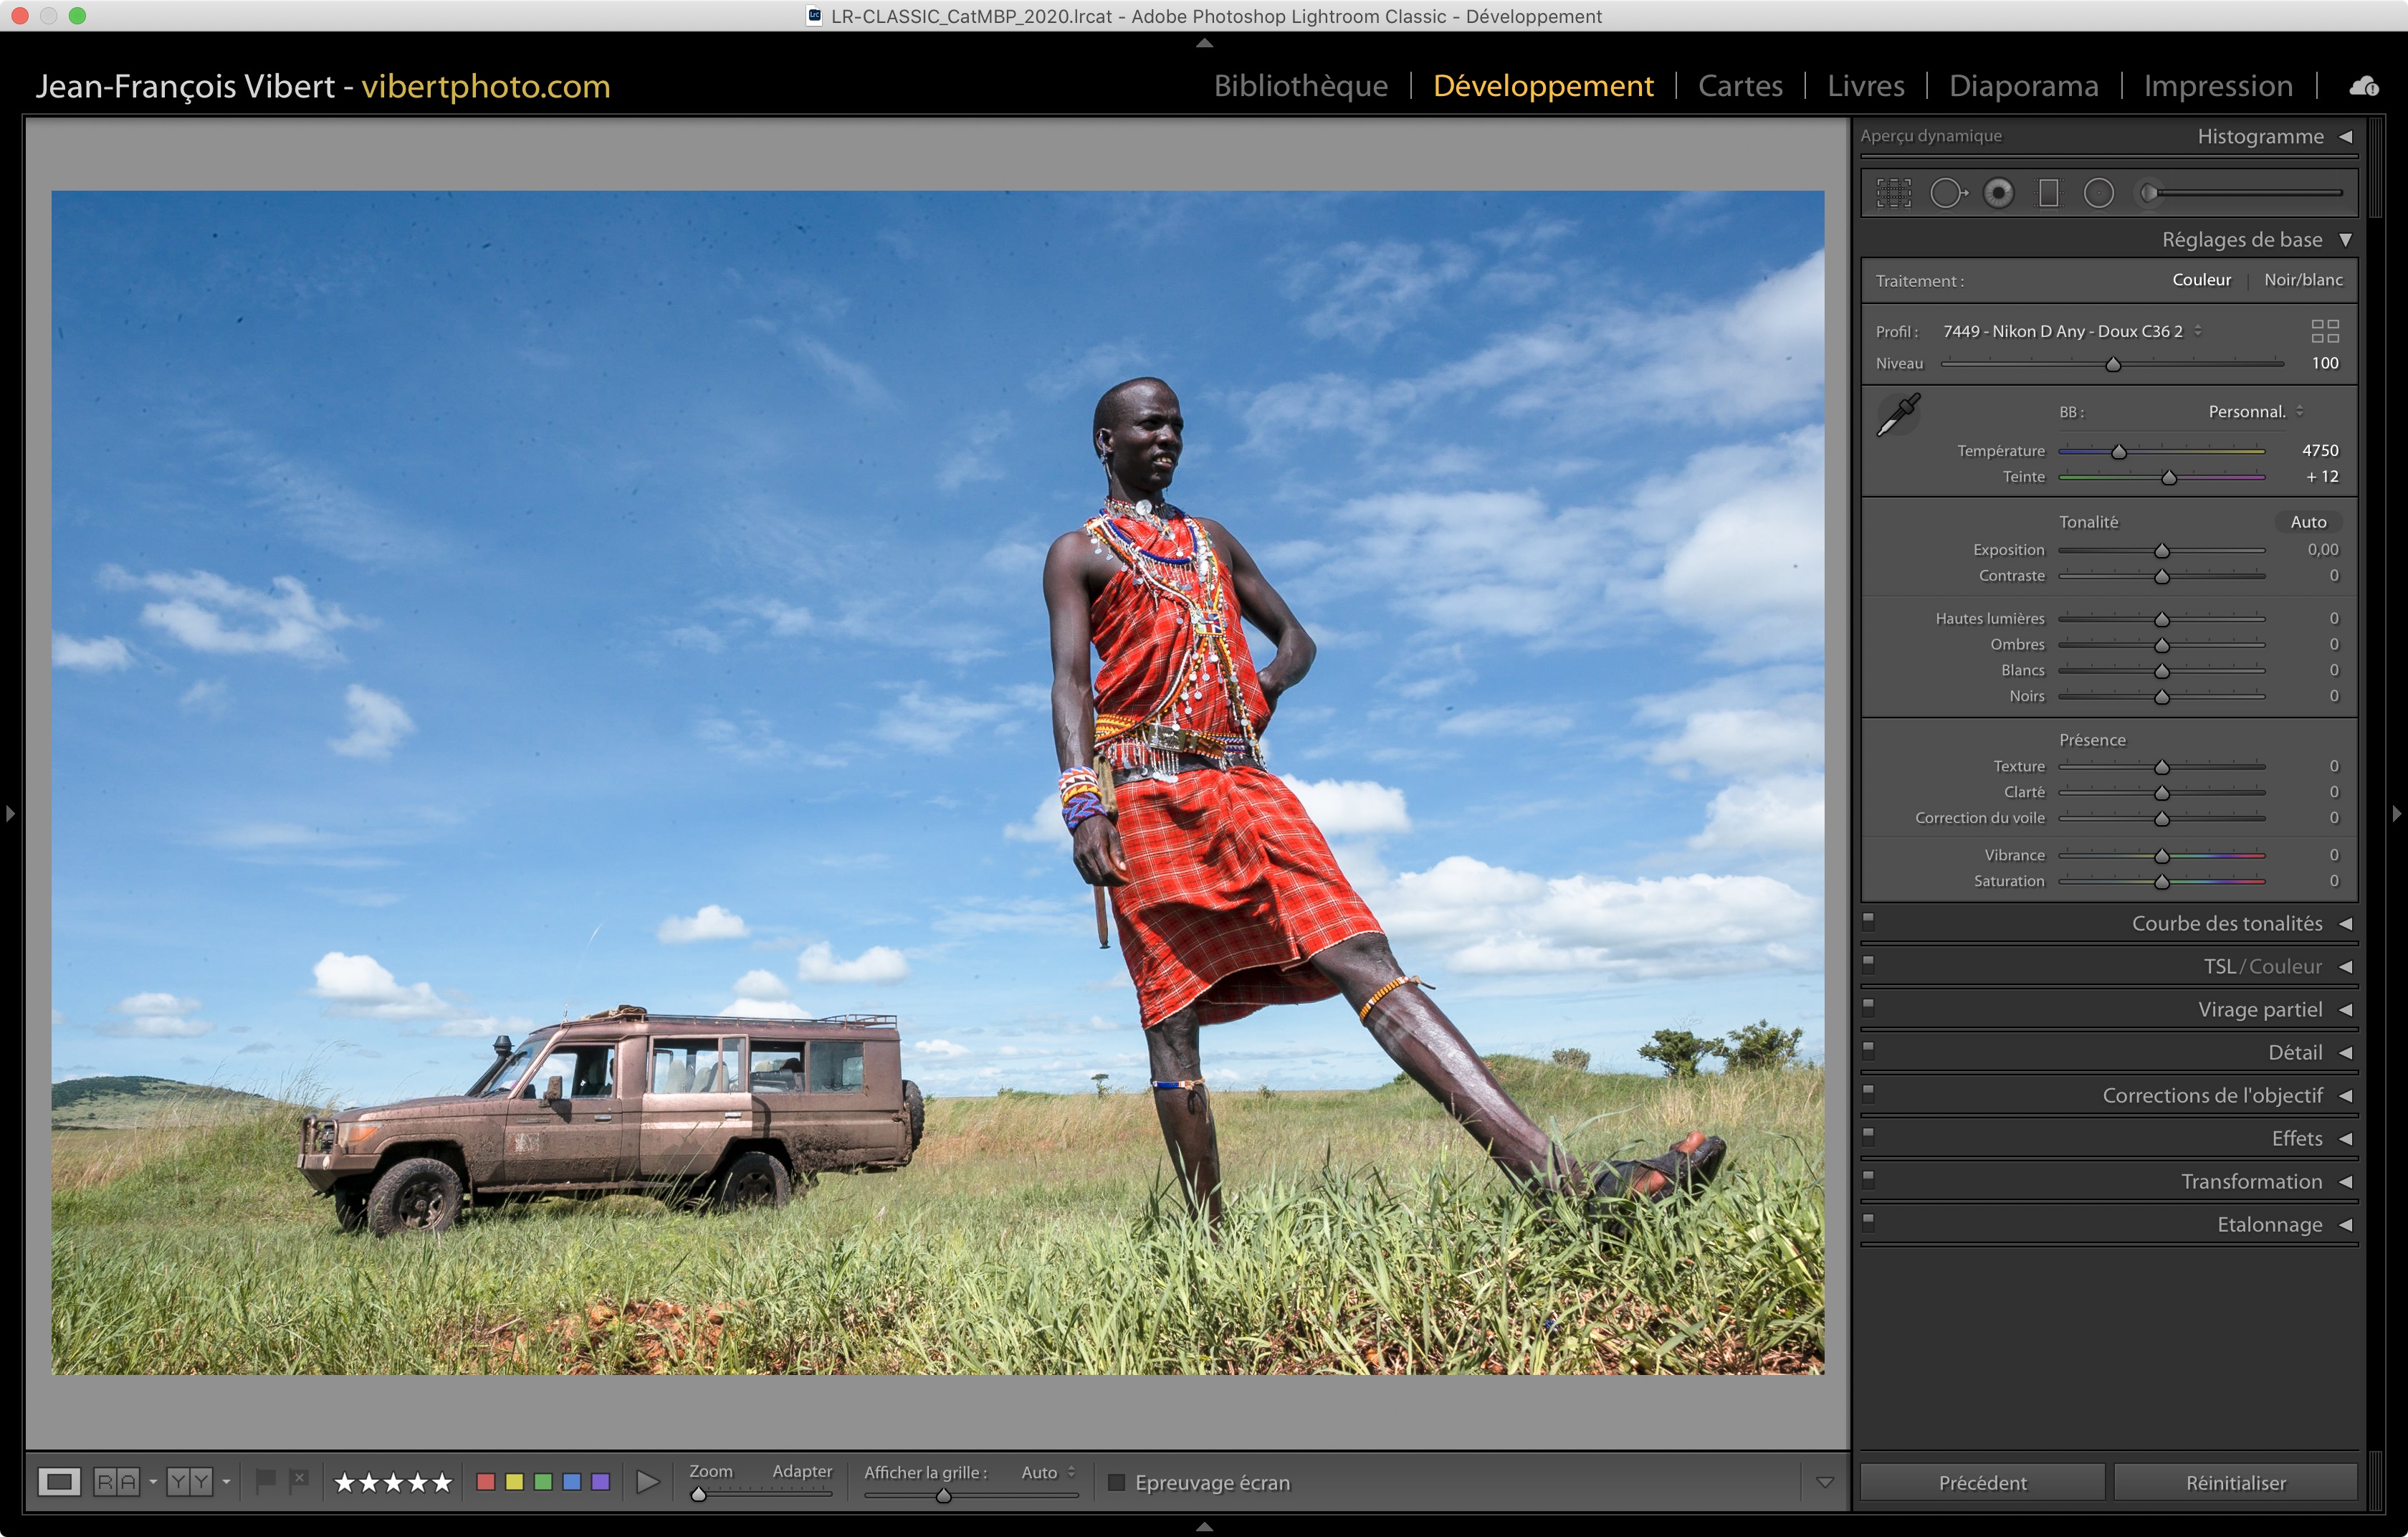Switch to the Bibliothèque module

click(x=1300, y=86)
